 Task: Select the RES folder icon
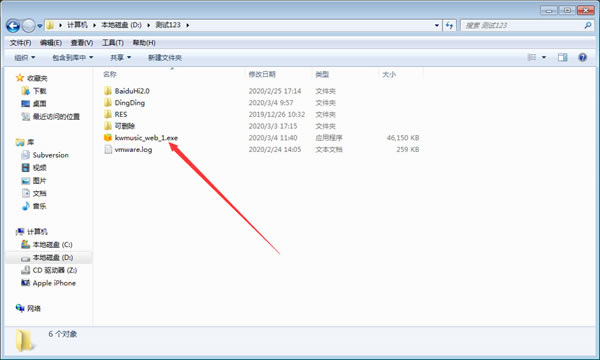coord(108,114)
